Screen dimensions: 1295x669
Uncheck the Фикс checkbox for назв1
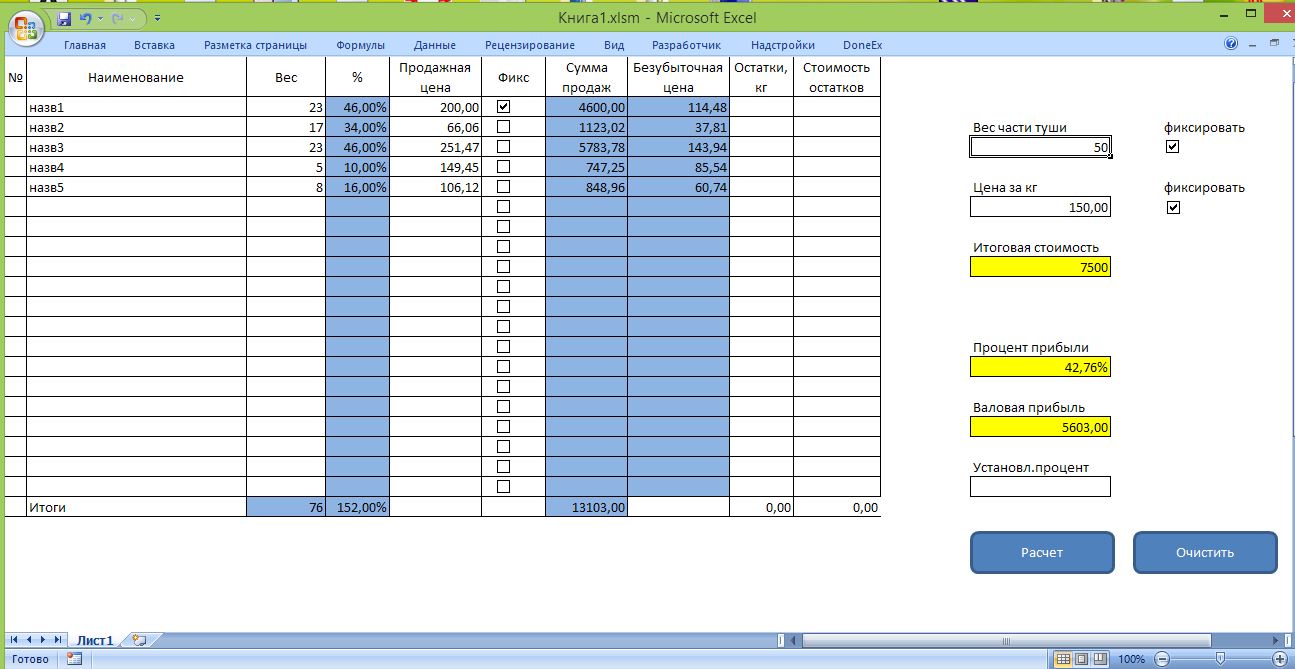tap(503, 106)
